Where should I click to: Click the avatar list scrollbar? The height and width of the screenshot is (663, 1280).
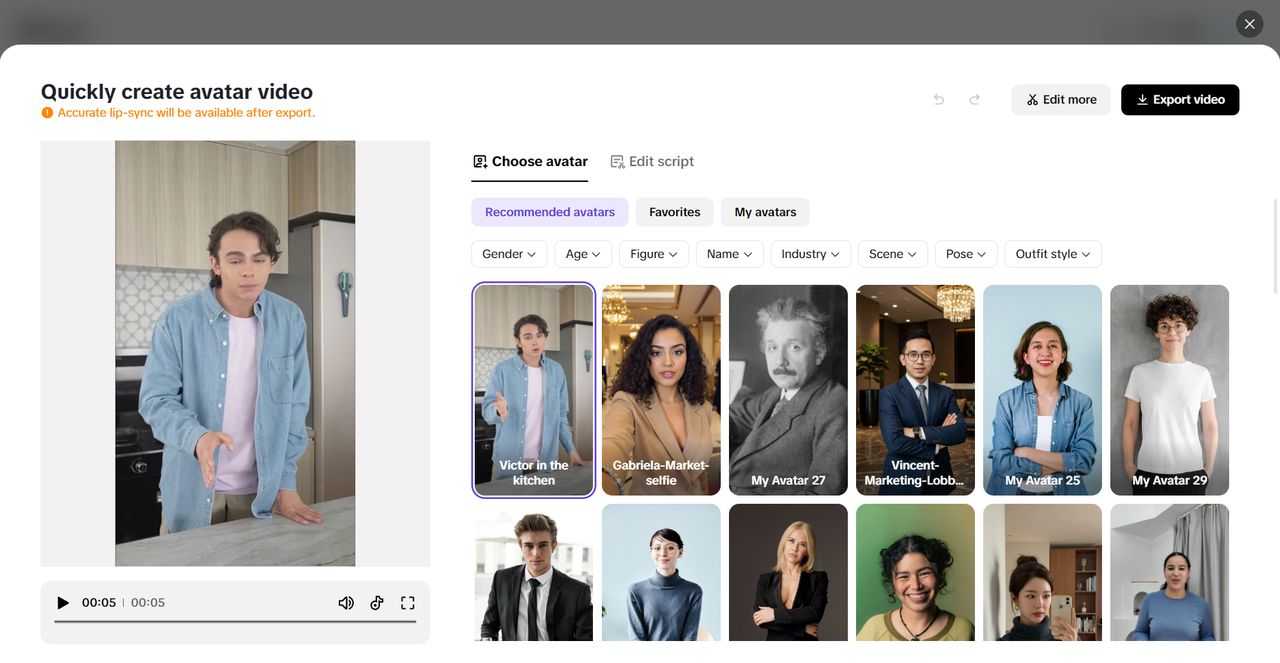(x=1275, y=247)
